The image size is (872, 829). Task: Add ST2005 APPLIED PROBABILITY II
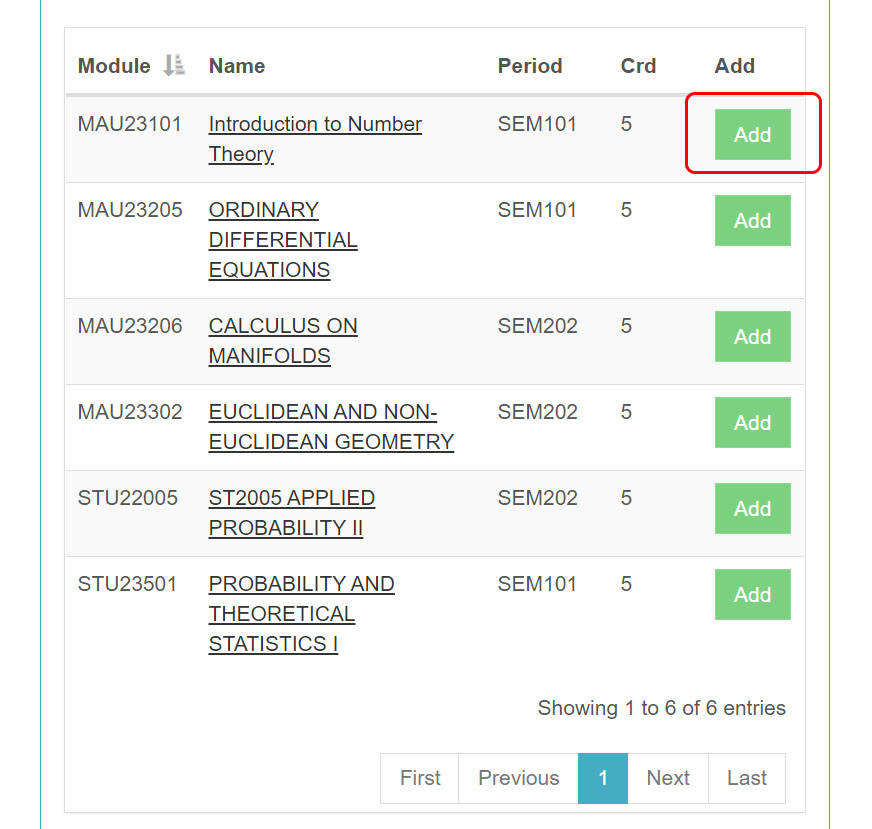[752, 508]
